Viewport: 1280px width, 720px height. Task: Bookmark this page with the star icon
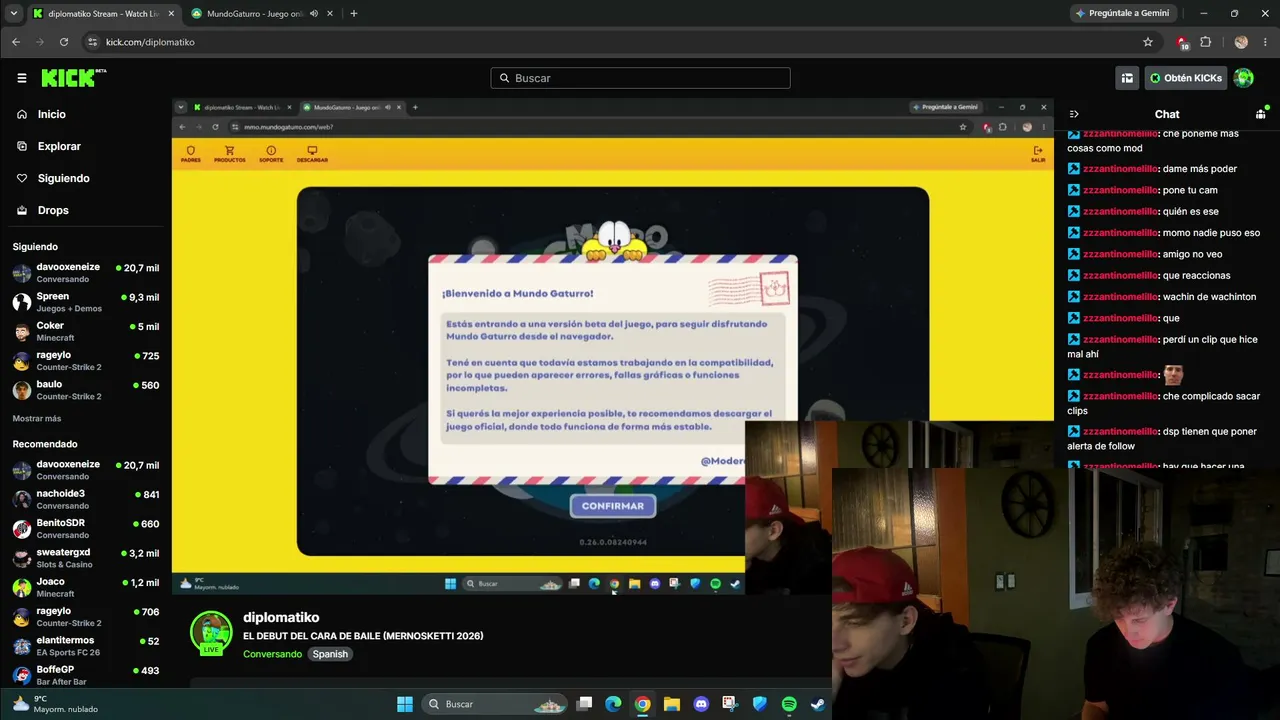click(x=1148, y=42)
